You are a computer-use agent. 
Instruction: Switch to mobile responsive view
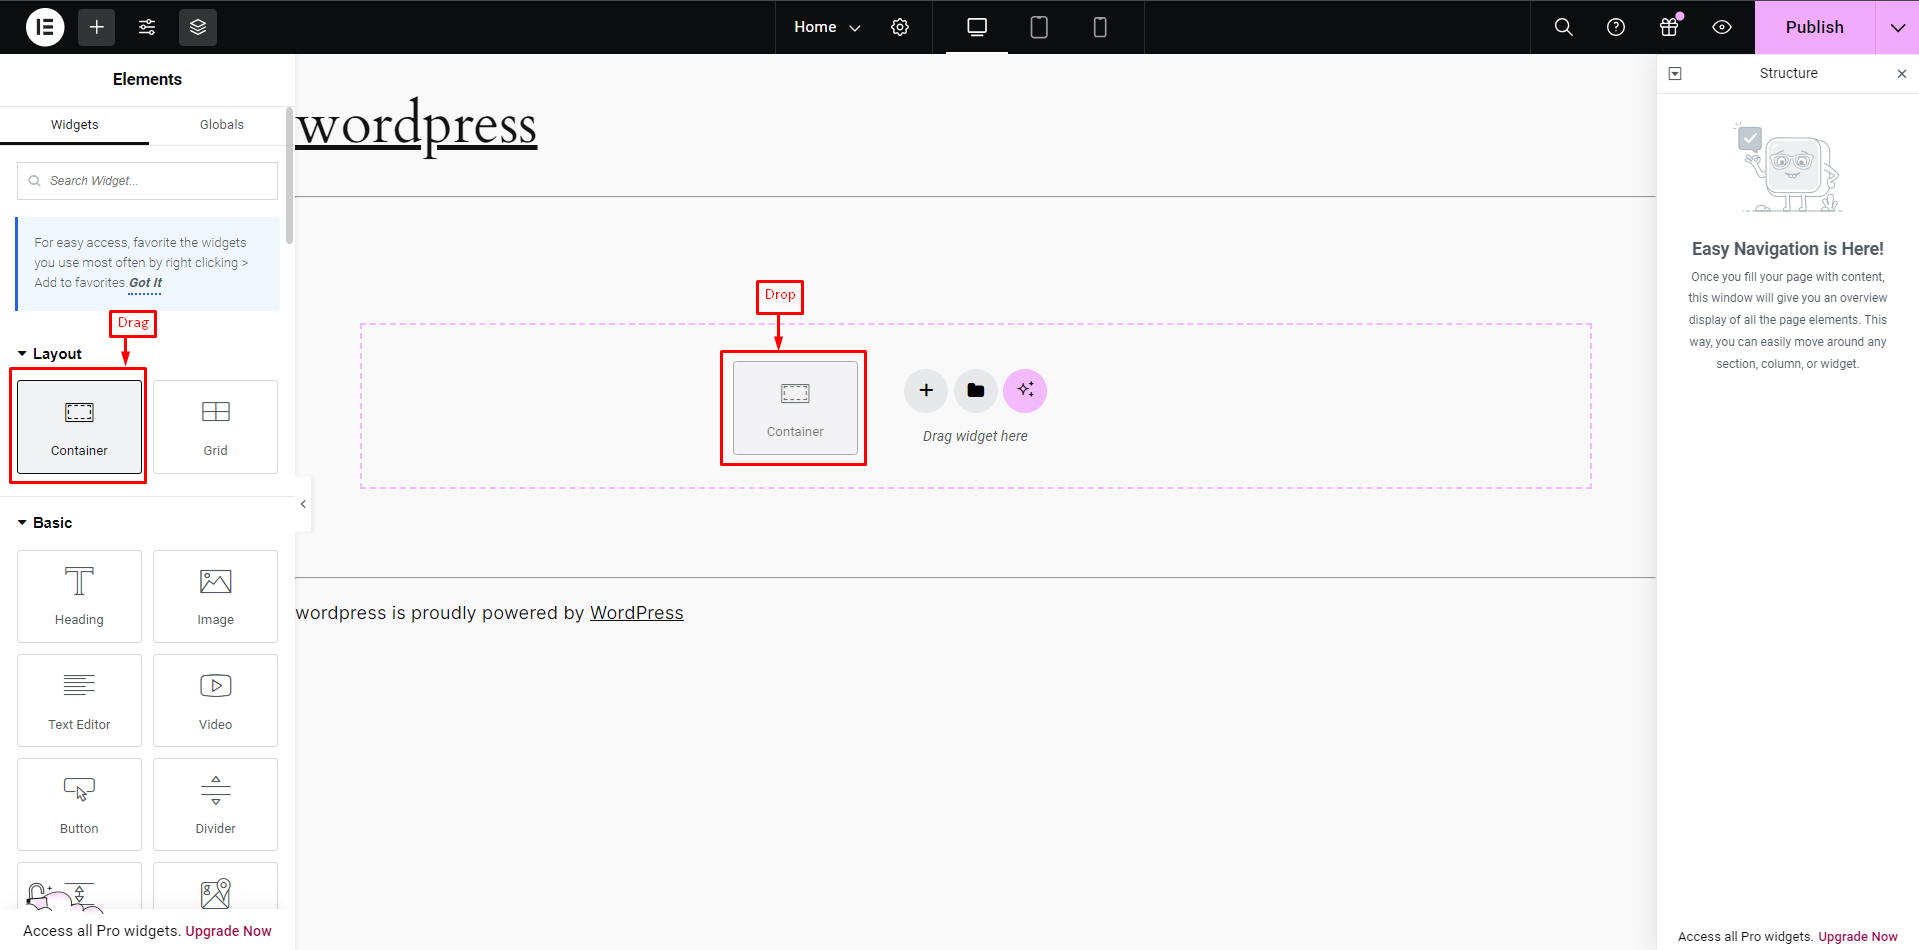point(1100,27)
